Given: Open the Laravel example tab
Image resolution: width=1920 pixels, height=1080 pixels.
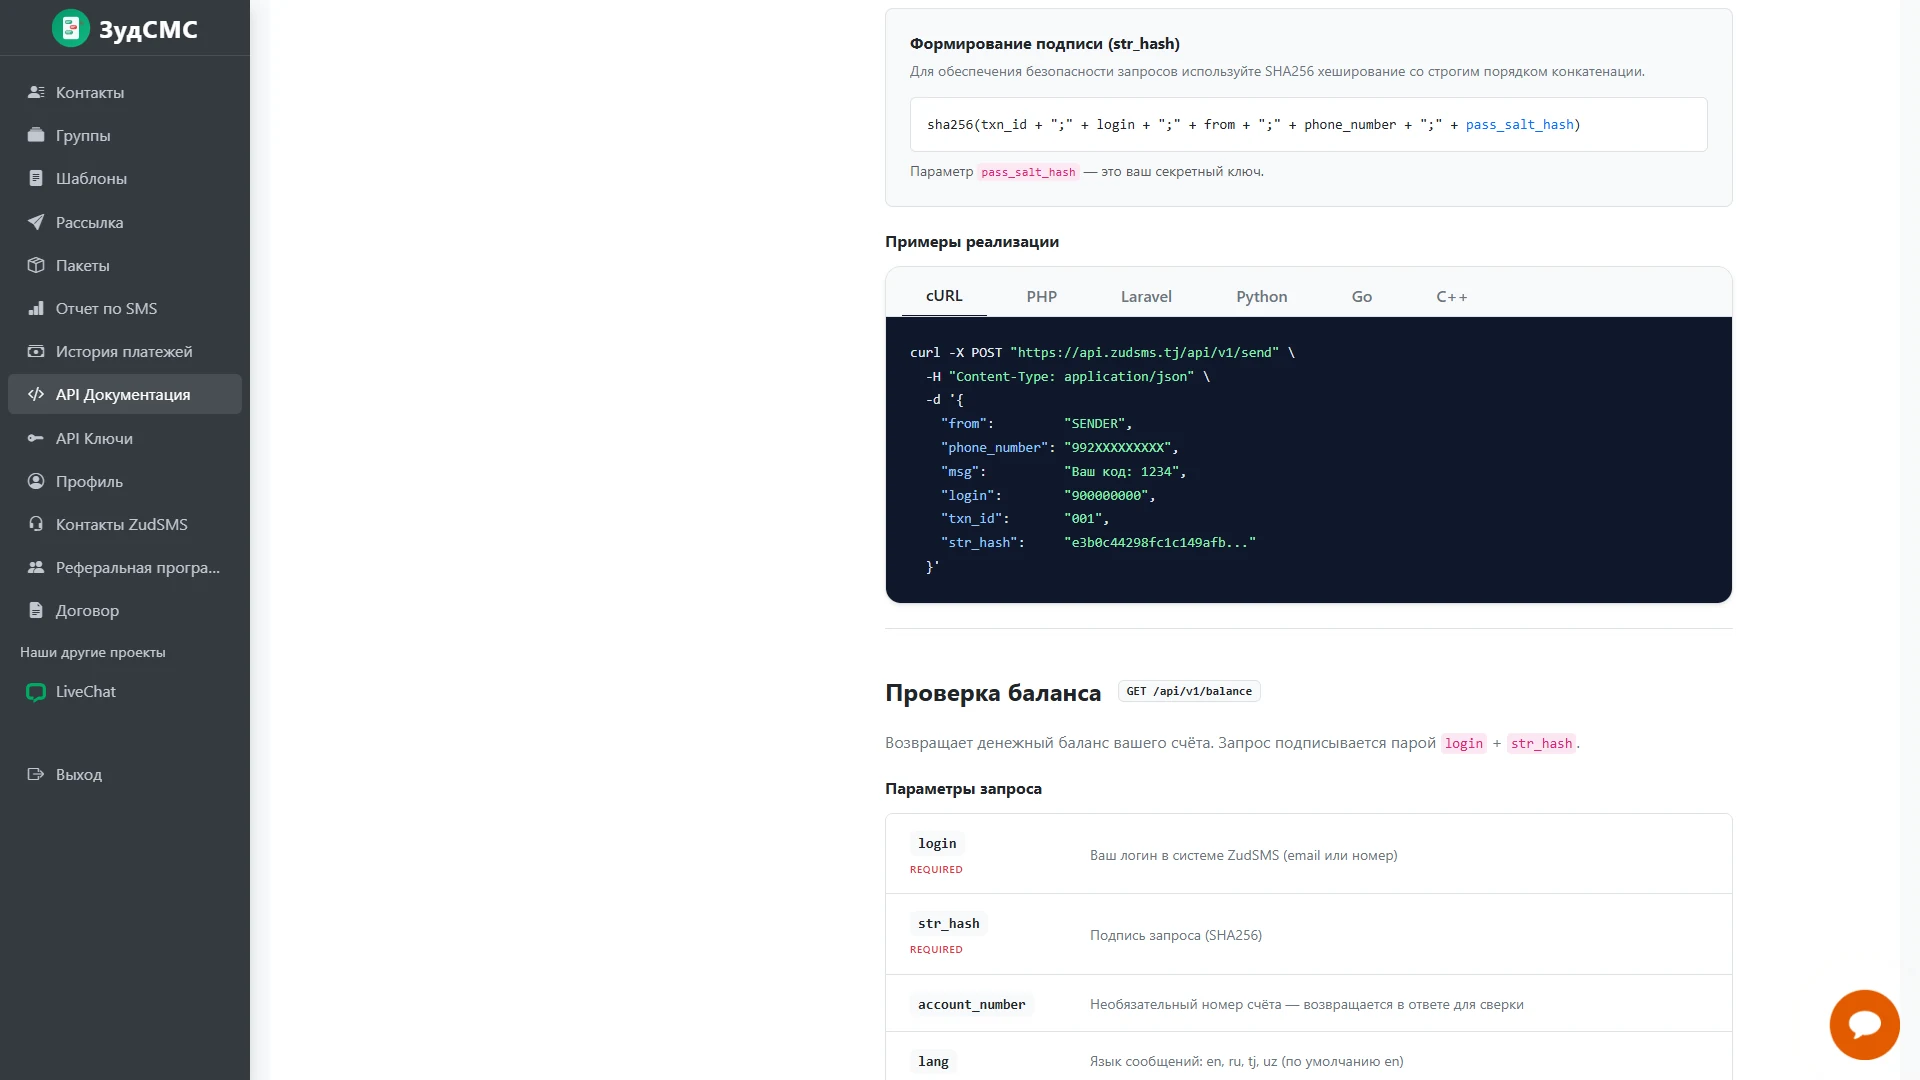Looking at the screenshot, I should (x=1146, y=296).
